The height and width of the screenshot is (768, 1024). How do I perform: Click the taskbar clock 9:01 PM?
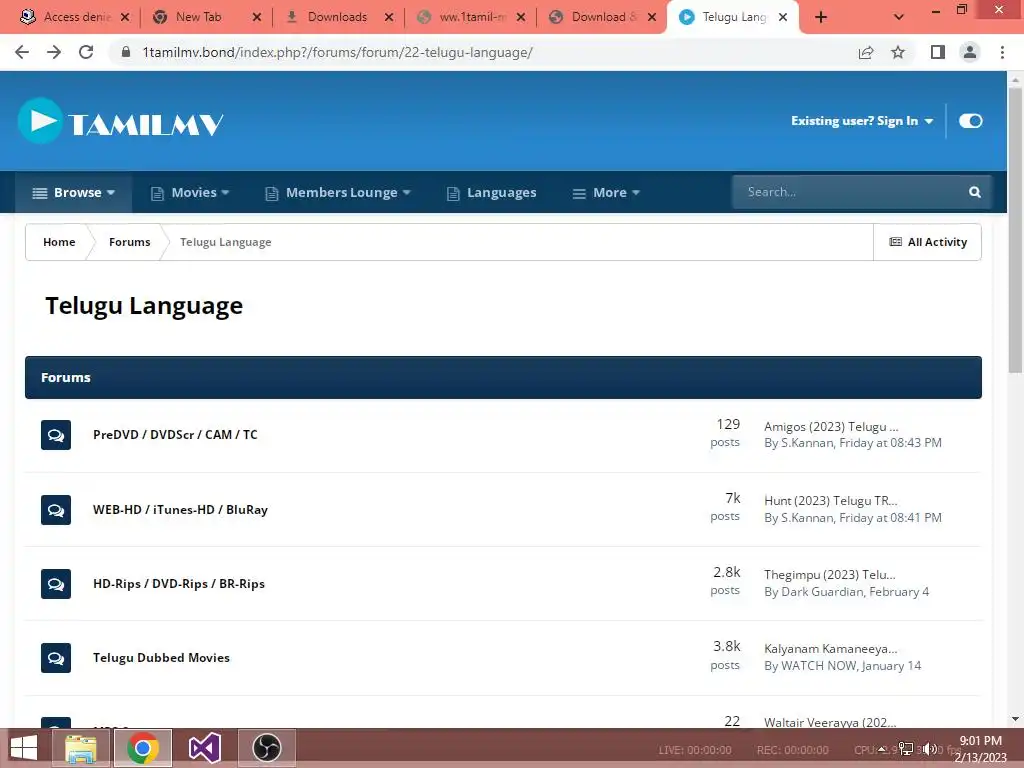(x=980, y=741)
